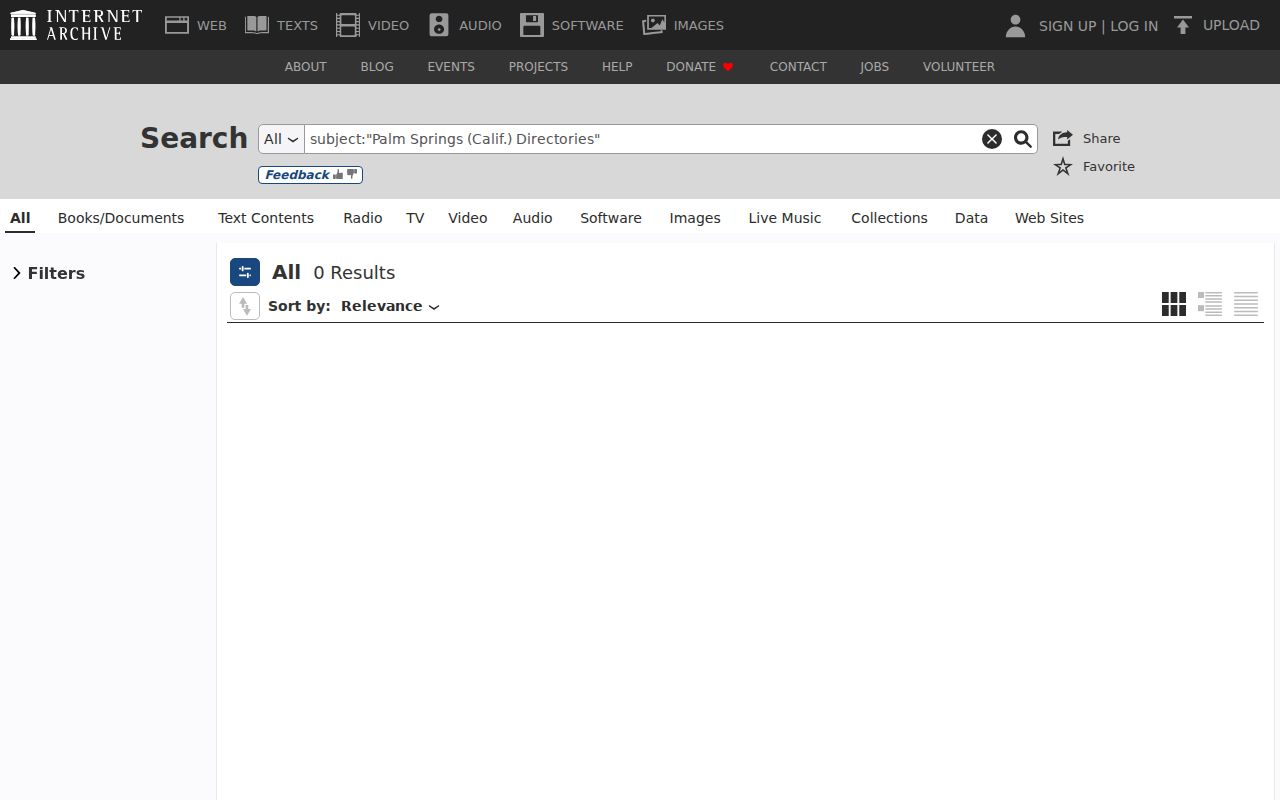Image resolution: width=1280 pixels, height=800 pixels.
Task: Select the Text Contents tab
Action: [266, 218]
